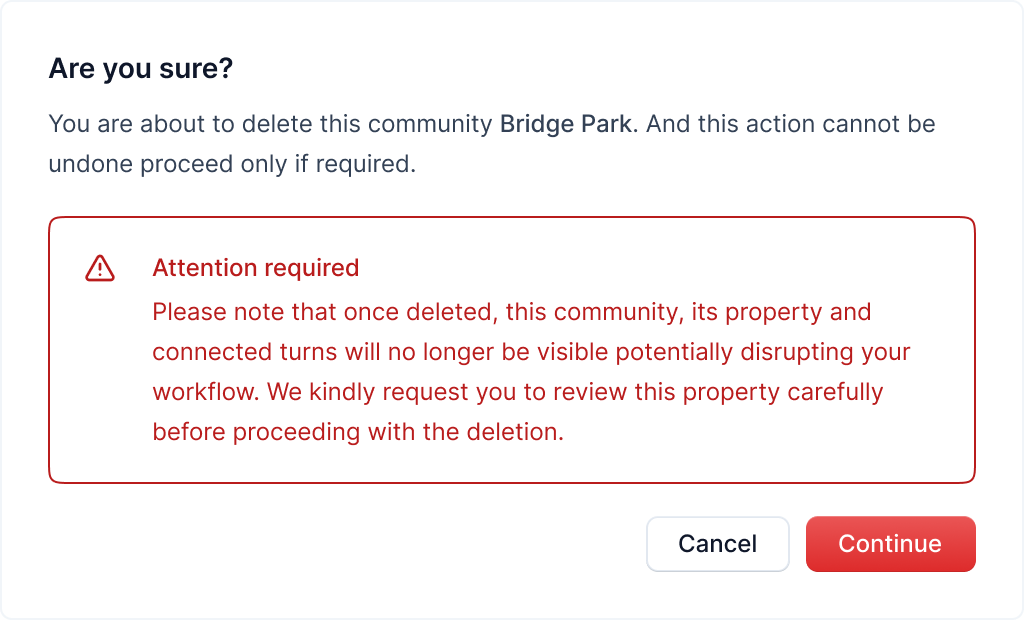Viewport: 1024px width, 620px height.
Task: Confirm deletion with the Continue button
Action: coord(890,544)
